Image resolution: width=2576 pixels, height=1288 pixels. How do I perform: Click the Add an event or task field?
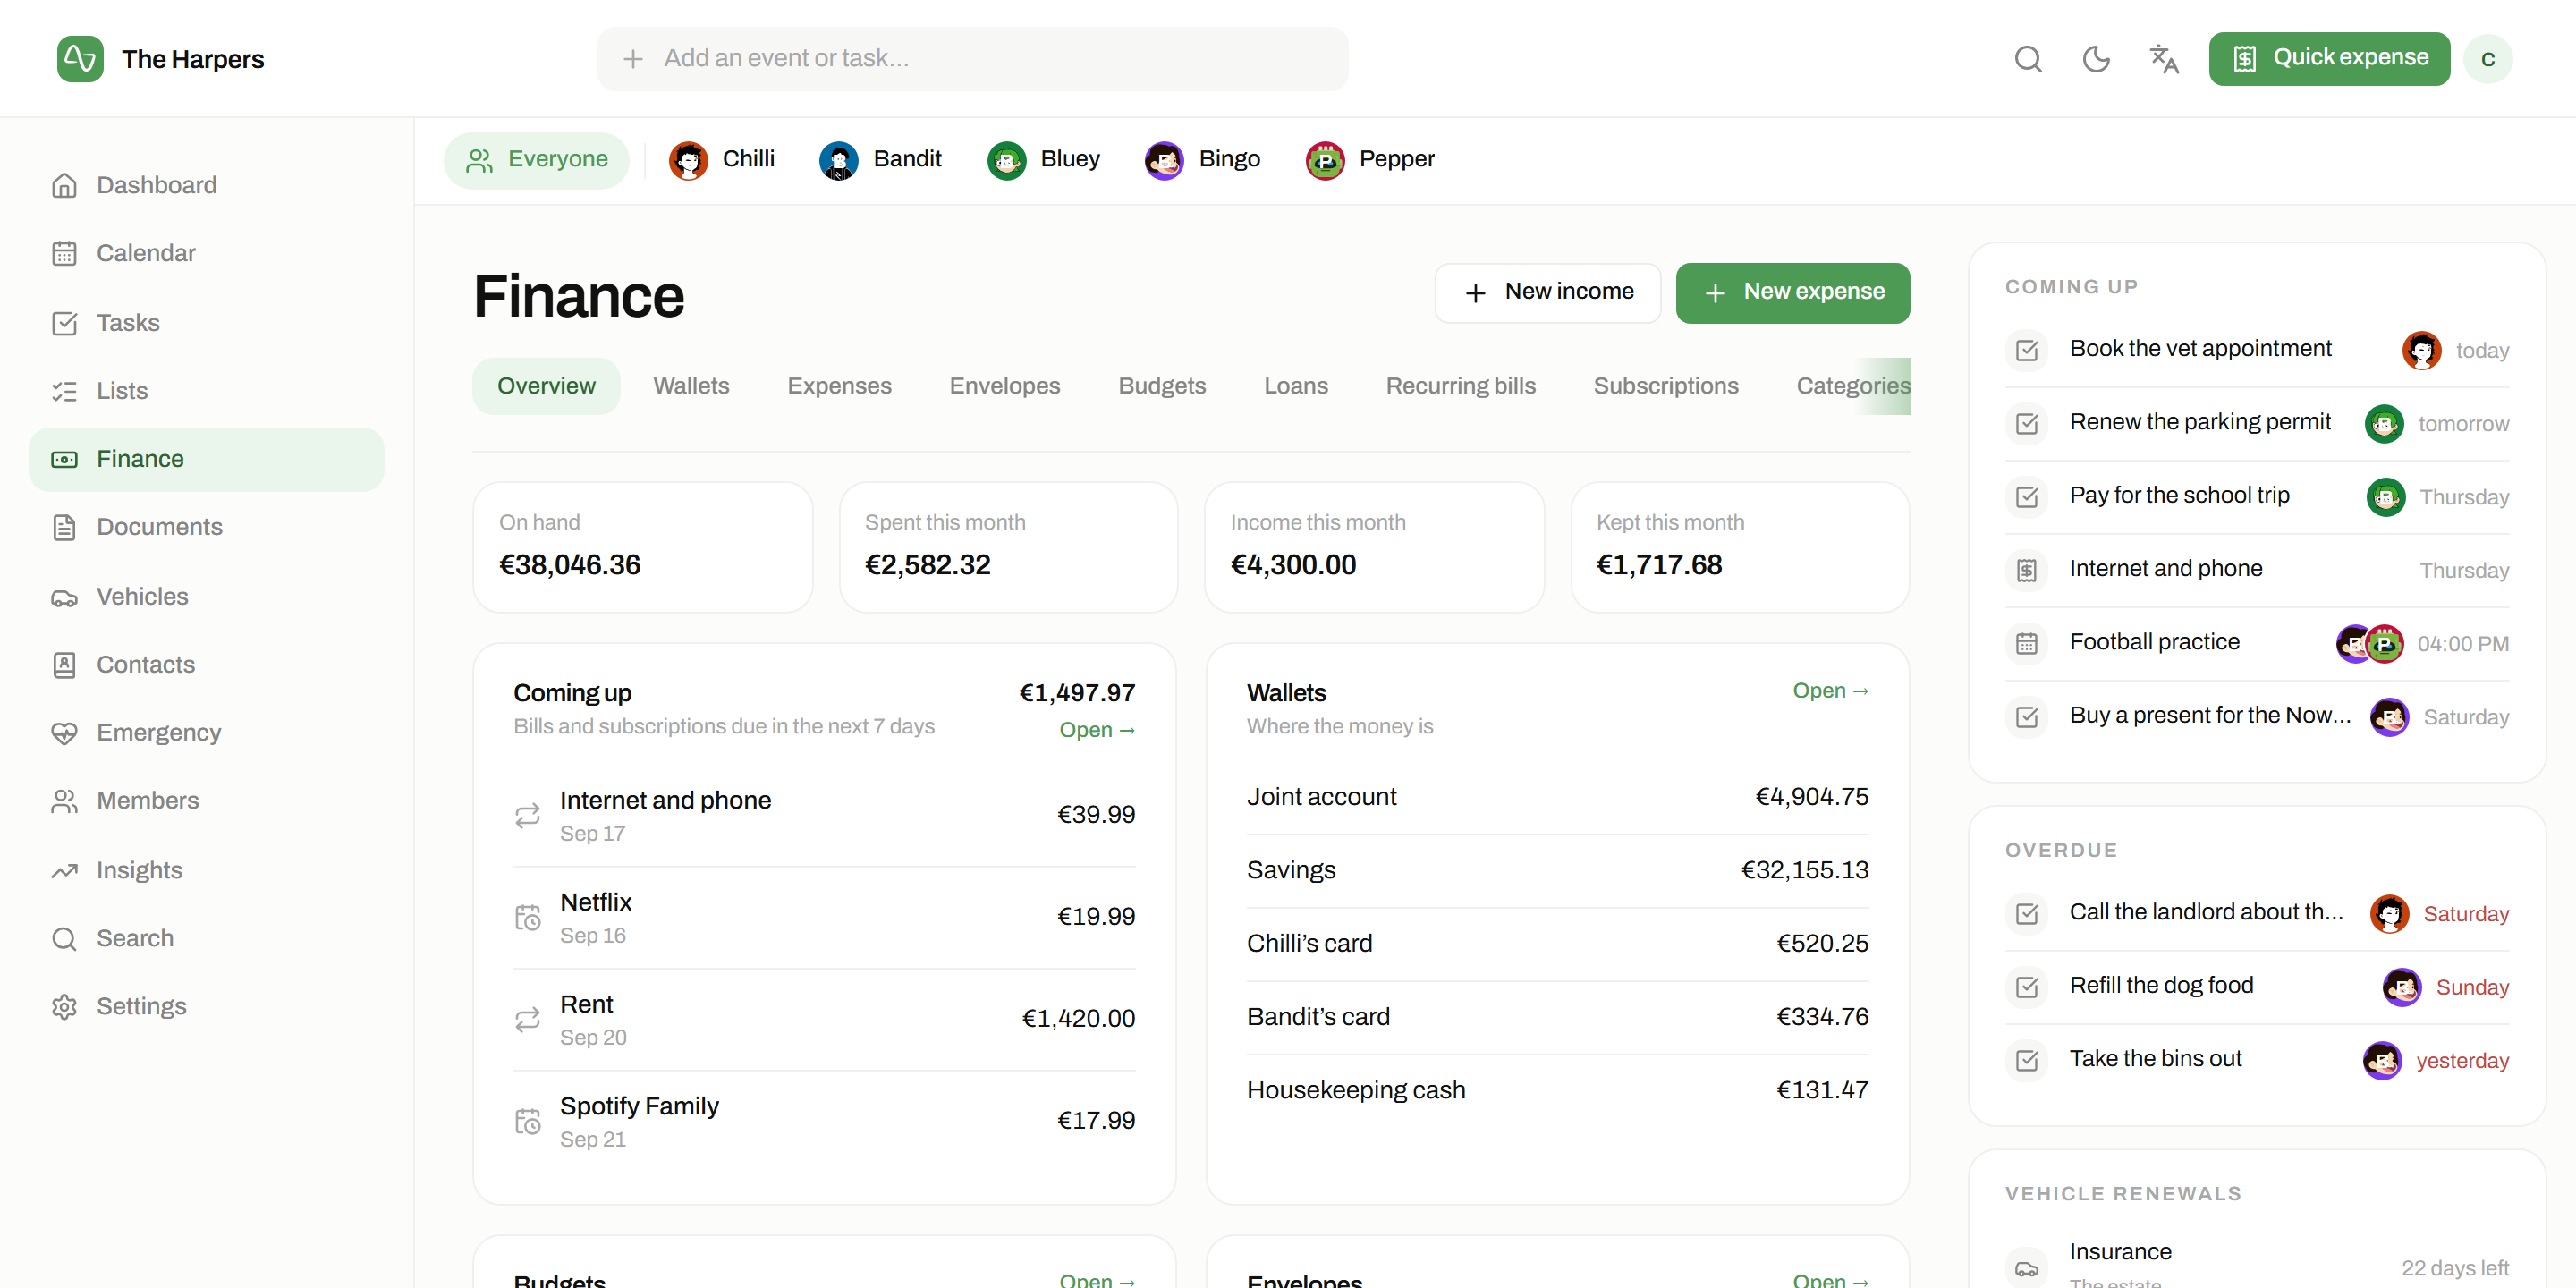[x=972, y=59]
